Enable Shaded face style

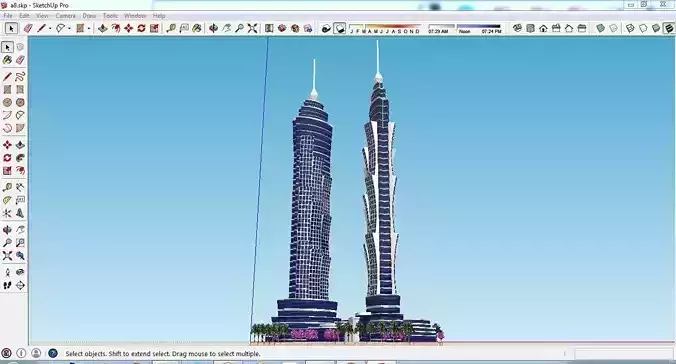pyautogui.click(x=656, y=28)
